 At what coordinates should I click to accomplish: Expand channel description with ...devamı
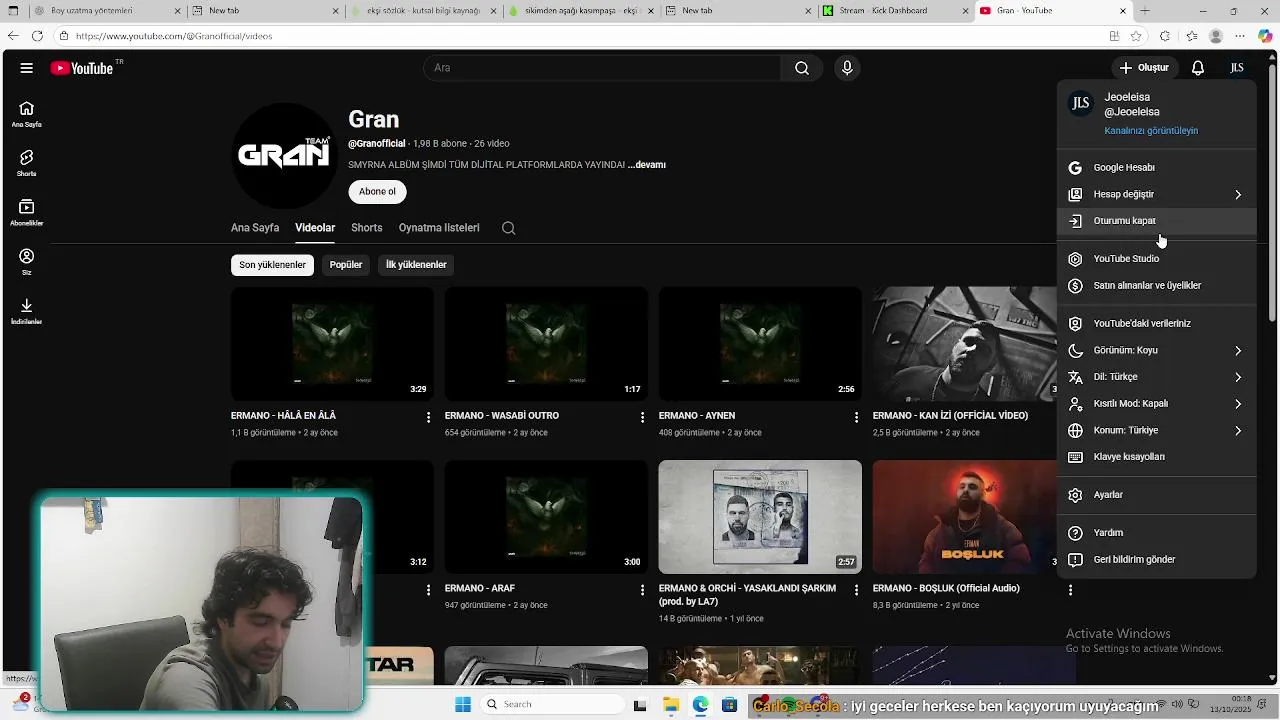coord(646,165)
